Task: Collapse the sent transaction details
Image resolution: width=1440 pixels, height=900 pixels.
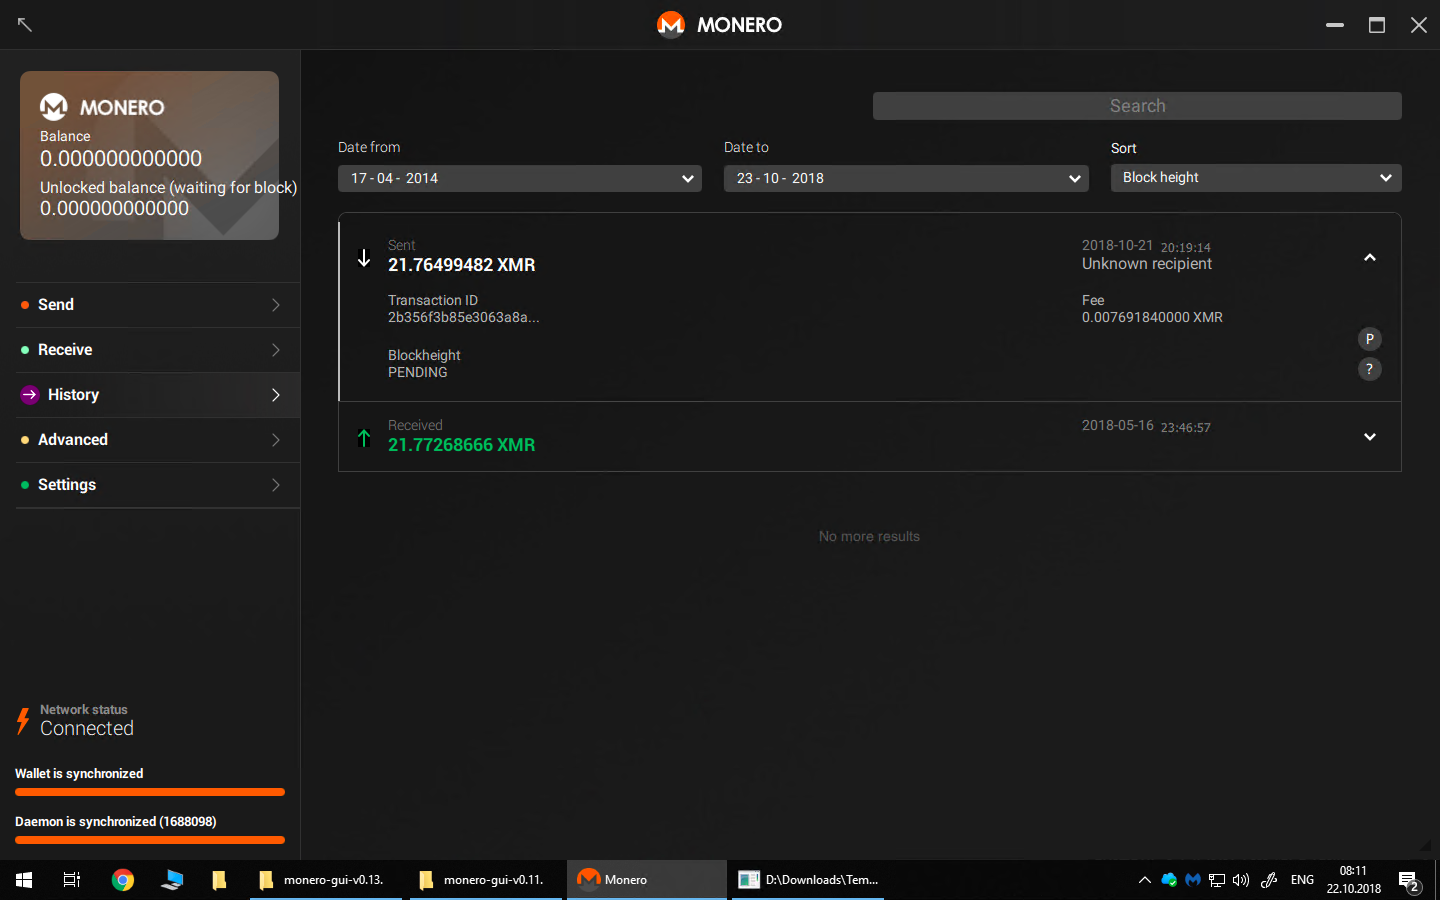Action: pyautogui.click(x=1370, y=258)
